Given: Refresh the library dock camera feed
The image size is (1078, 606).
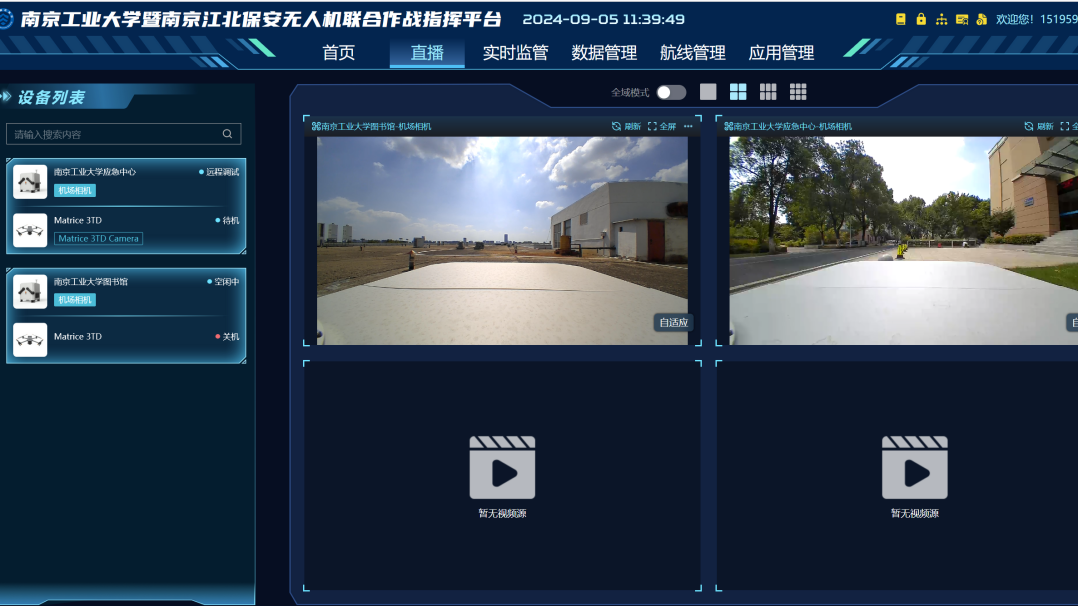Looking at the screenshot, I should [x=626, y=127].
